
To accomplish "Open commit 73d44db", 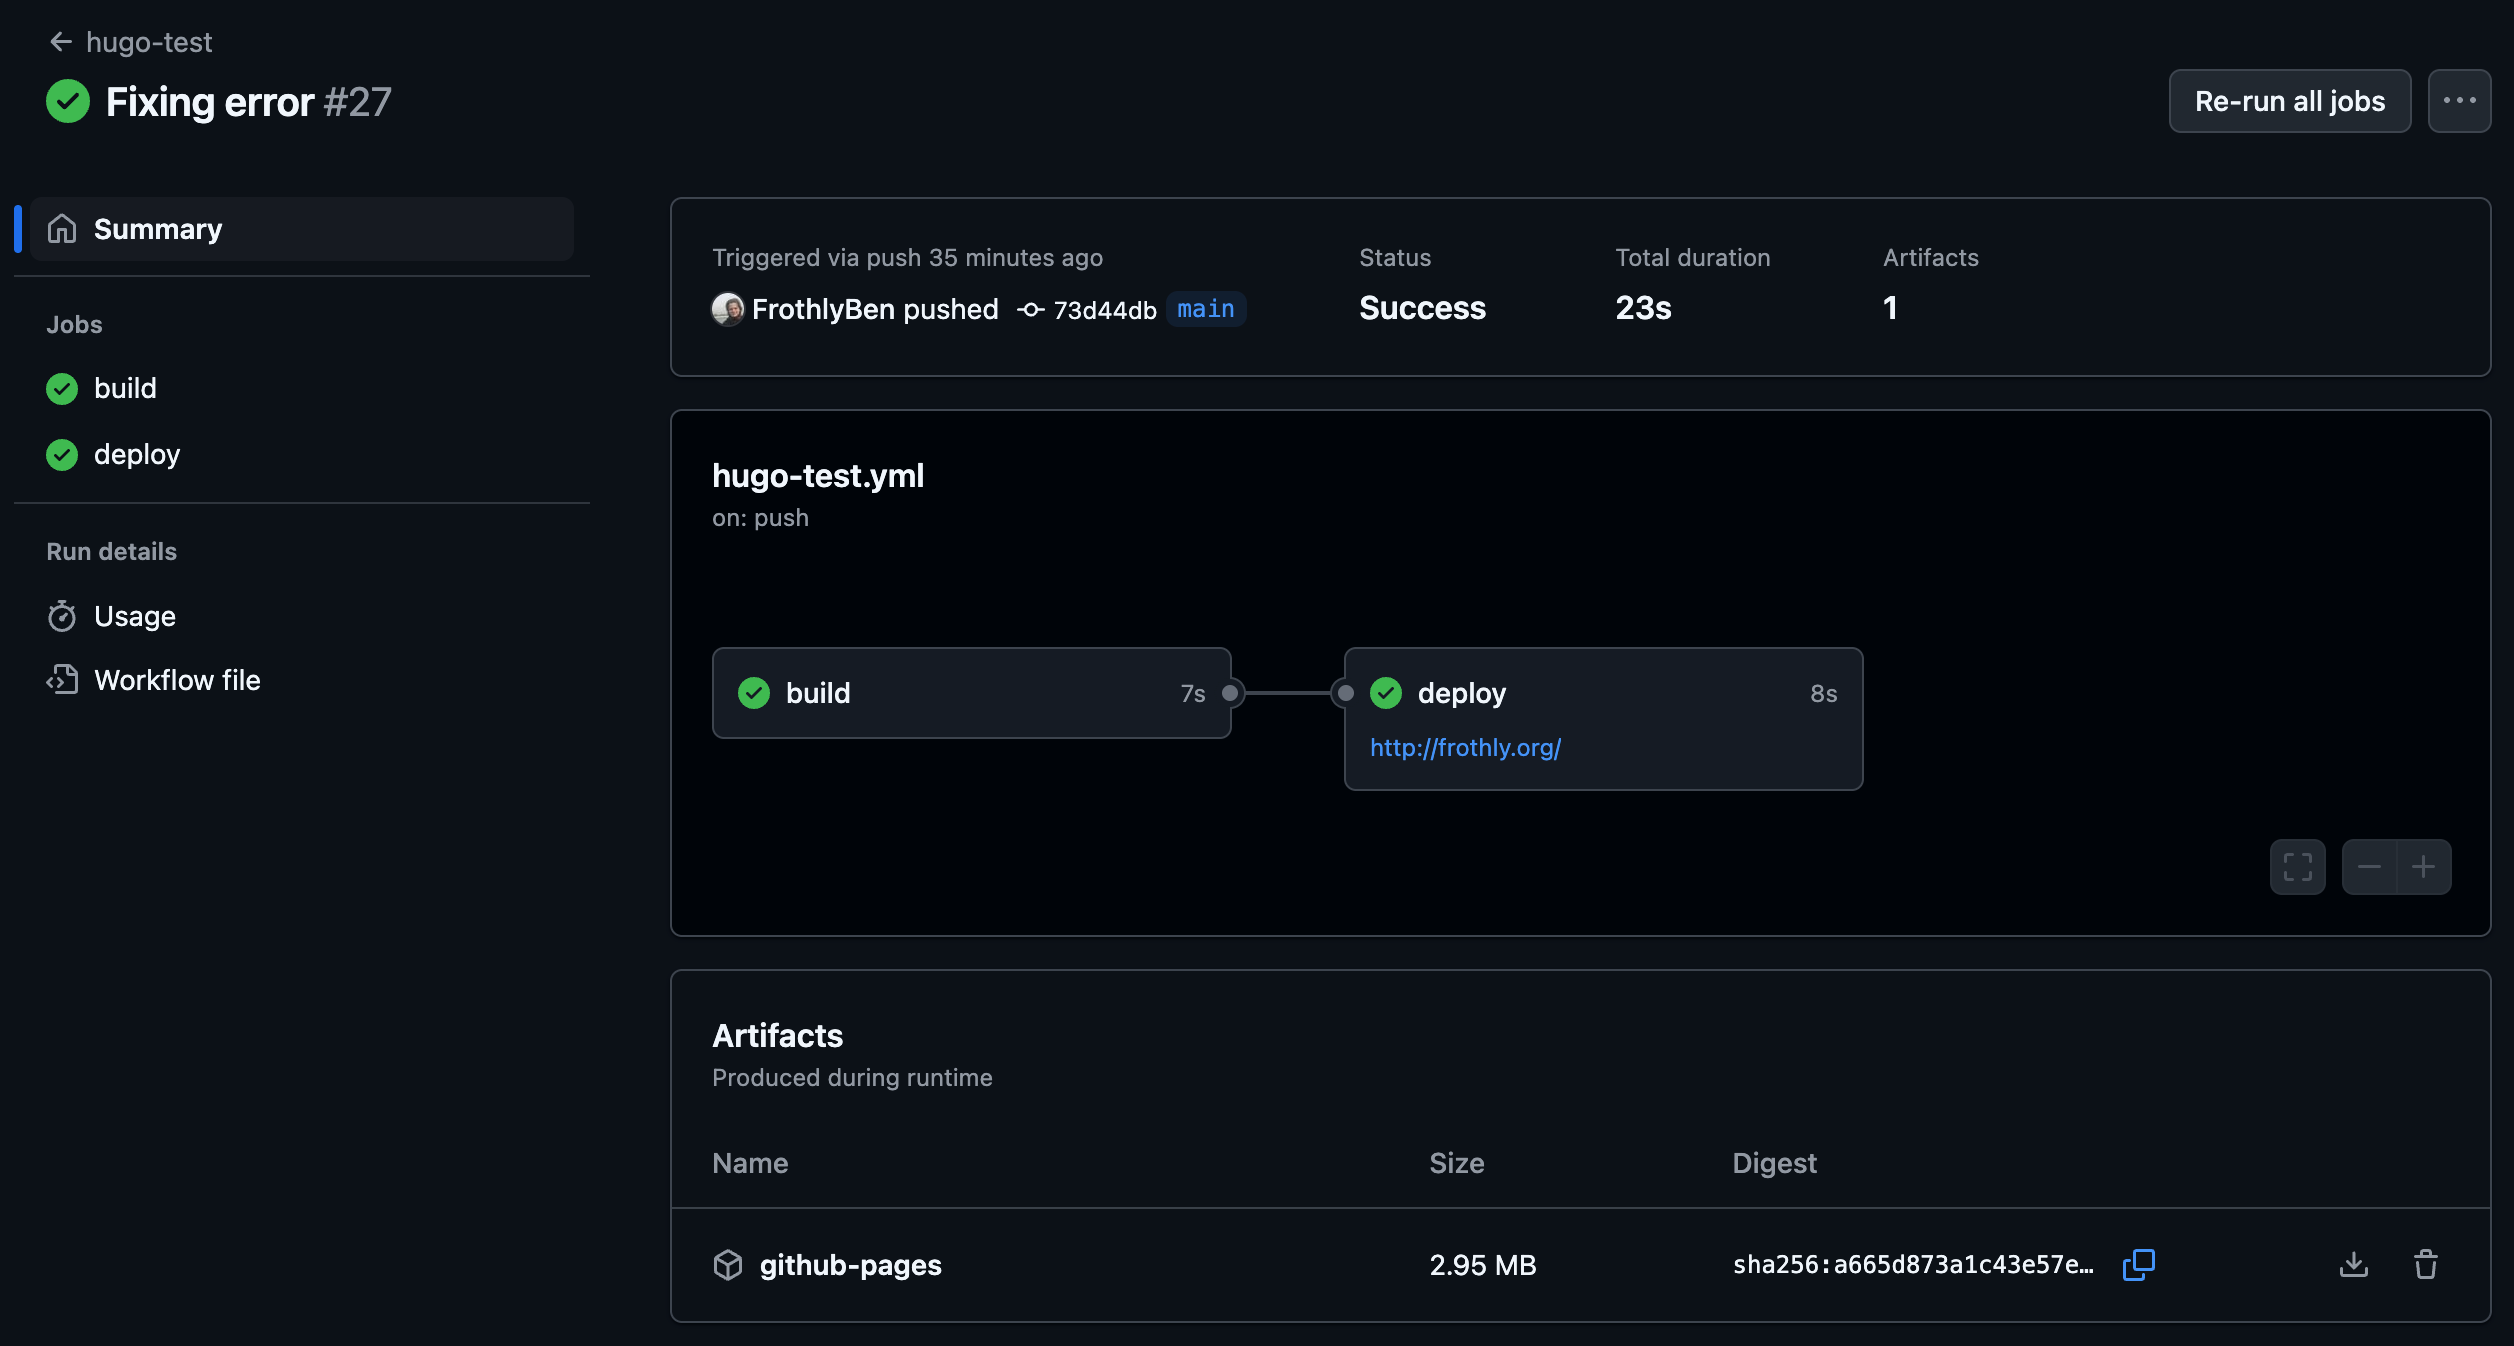I will point(1105,310).
